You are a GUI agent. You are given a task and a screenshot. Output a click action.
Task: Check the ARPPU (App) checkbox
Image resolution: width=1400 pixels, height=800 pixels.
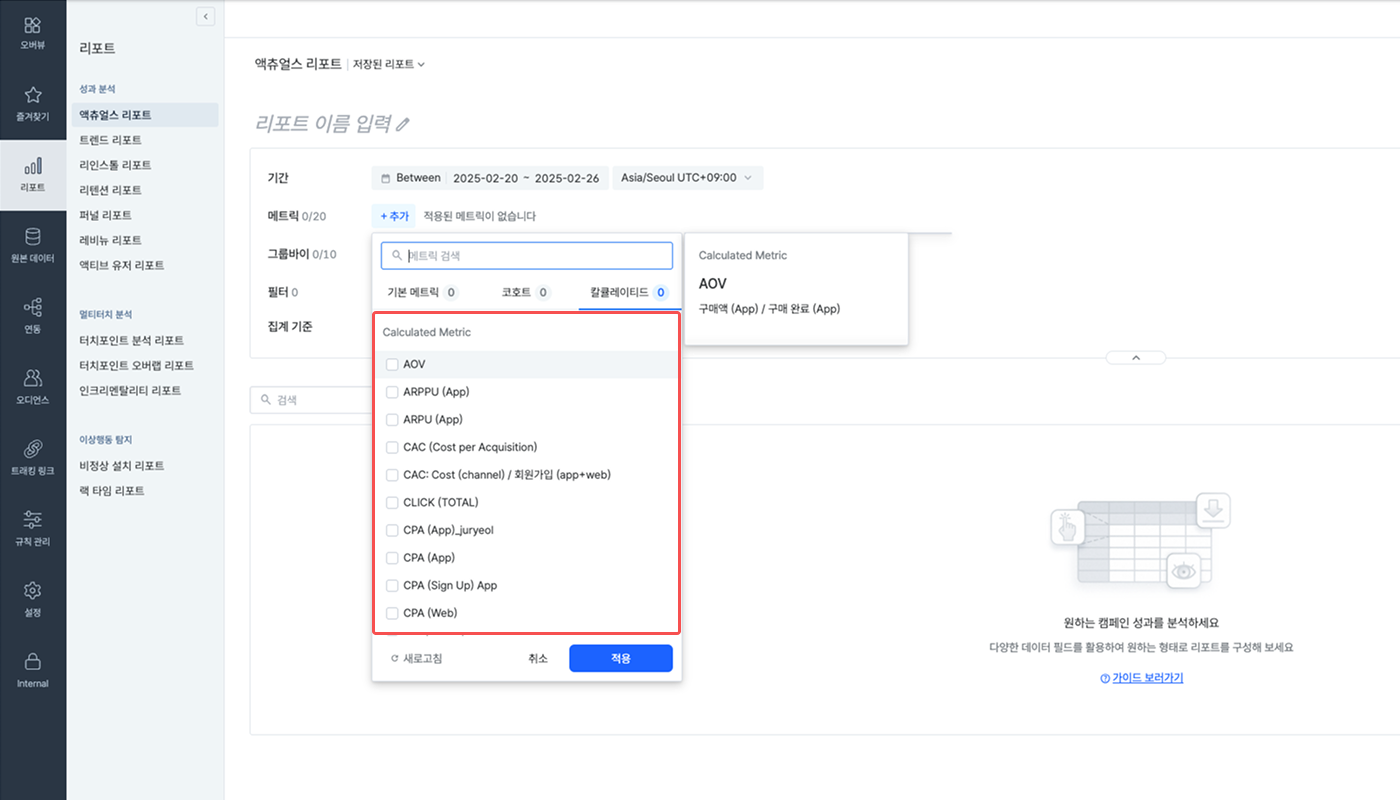pos(392,392)
